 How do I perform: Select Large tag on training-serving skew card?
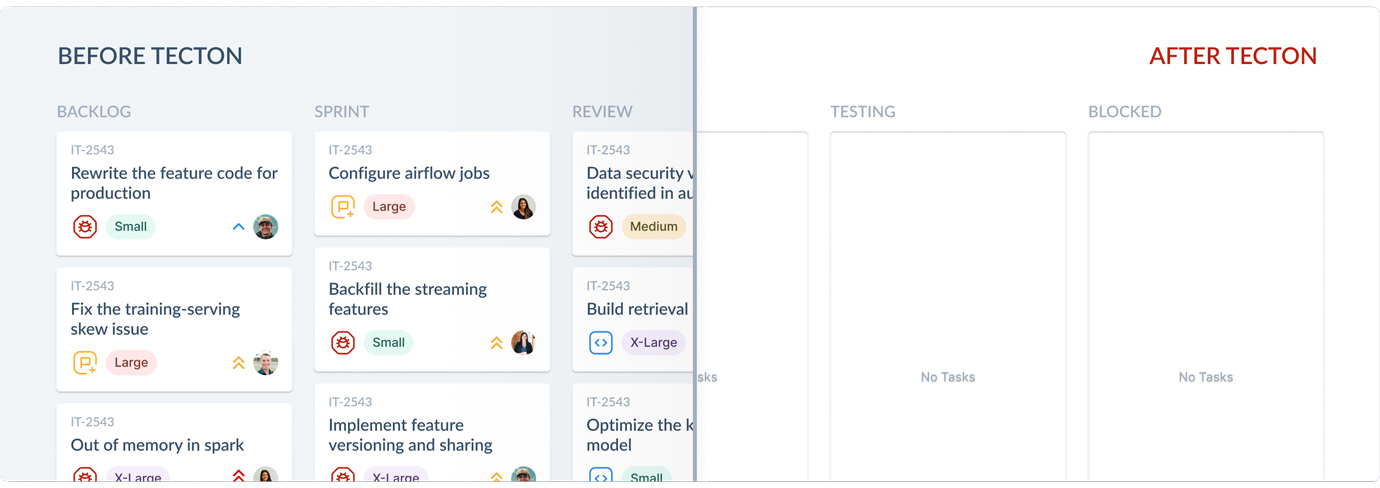[131, 363]
